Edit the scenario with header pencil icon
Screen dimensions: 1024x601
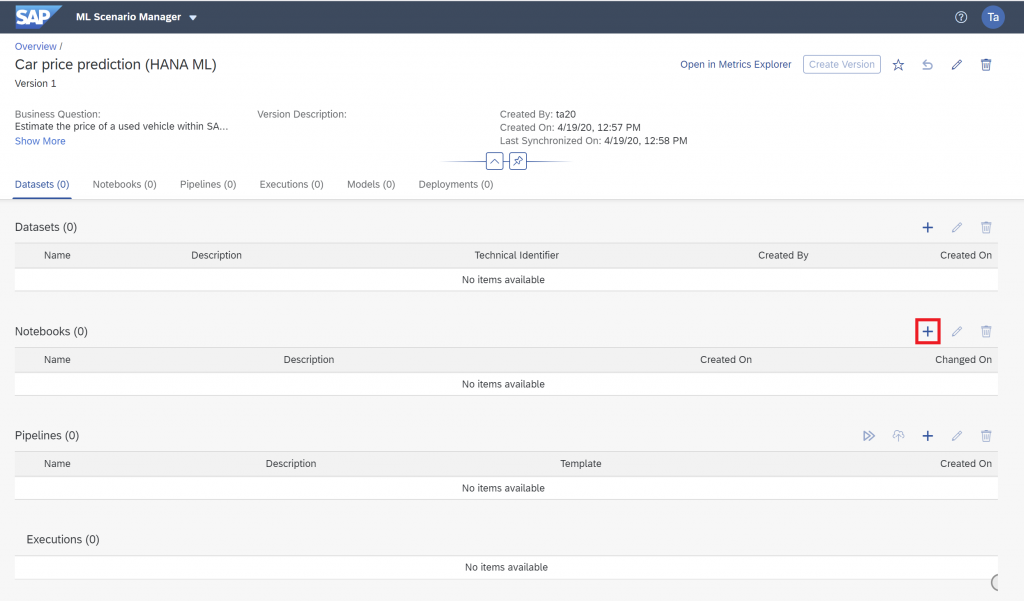pyautogui.click(x=957, y=65)
